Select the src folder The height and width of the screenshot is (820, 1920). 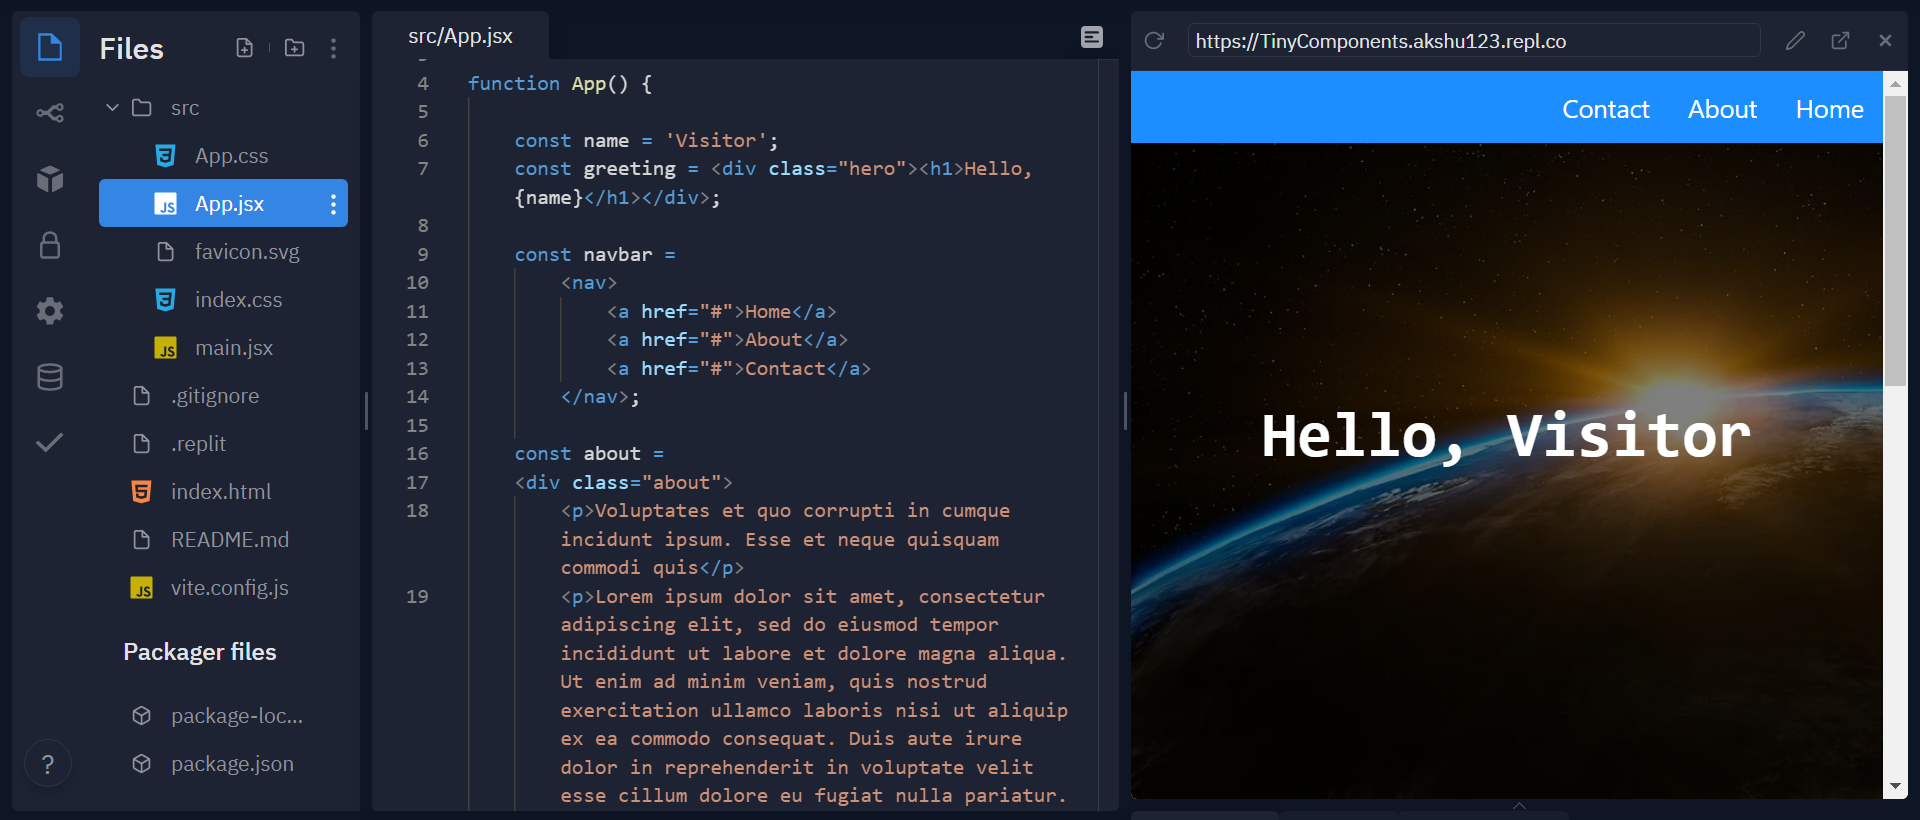click(x=184, y=108)
